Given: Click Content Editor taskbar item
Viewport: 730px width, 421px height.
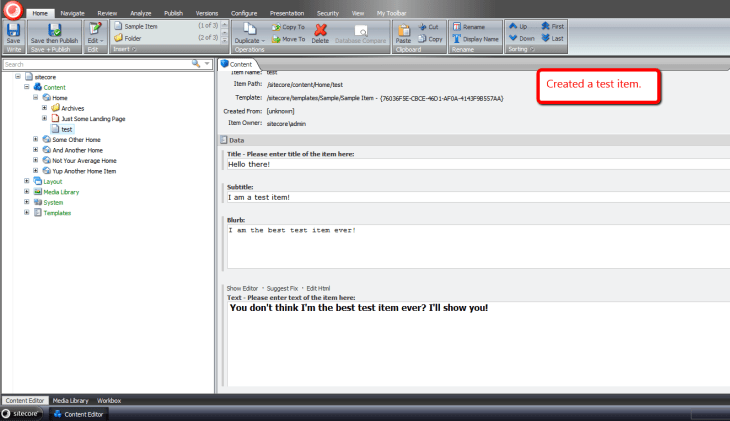Looking at the screenshot, I should click(x=78, y=414).
